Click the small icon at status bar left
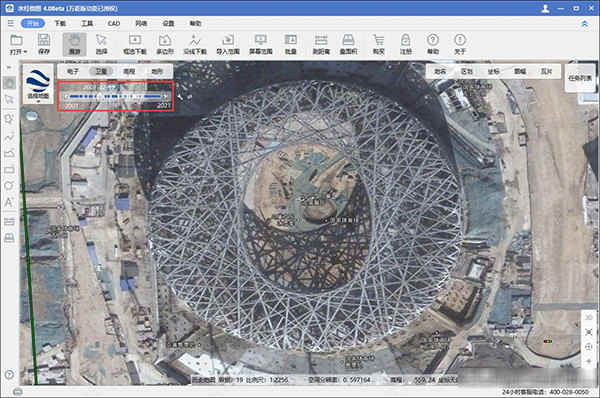Image resolution: width=600 pixels, height=398 pixels. tap(17, 391)
